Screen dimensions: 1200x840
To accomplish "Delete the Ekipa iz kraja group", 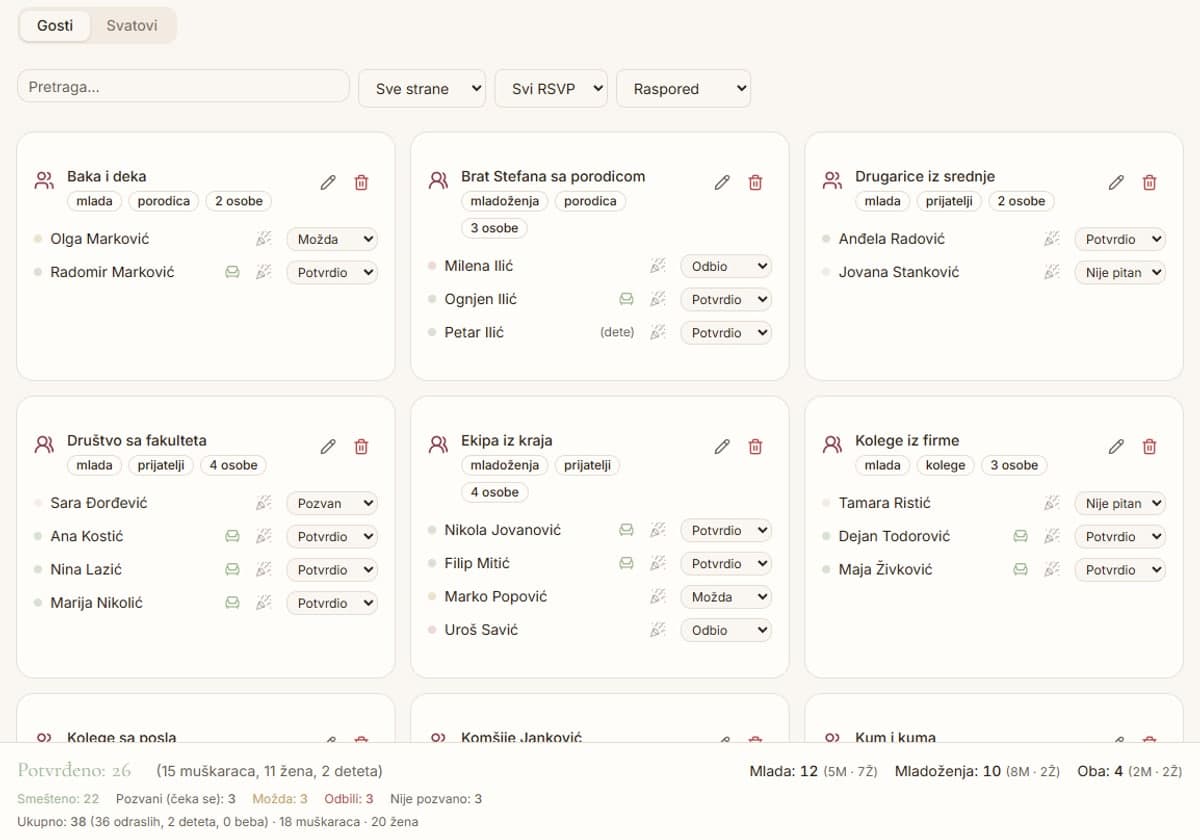I will (755, 446).
